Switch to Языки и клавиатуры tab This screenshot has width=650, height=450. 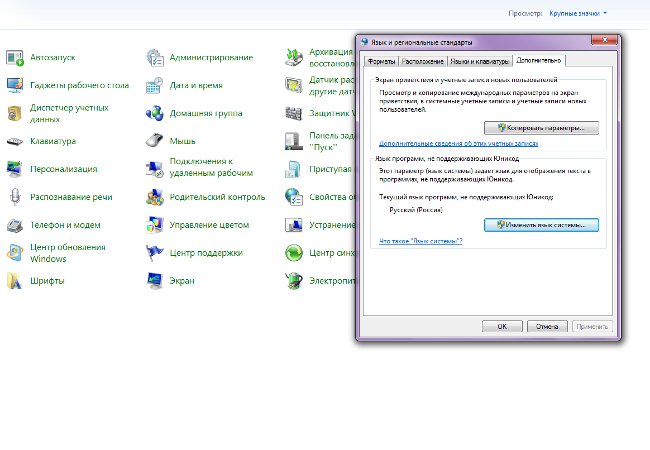pyautogui.click(x=479, y=61)
